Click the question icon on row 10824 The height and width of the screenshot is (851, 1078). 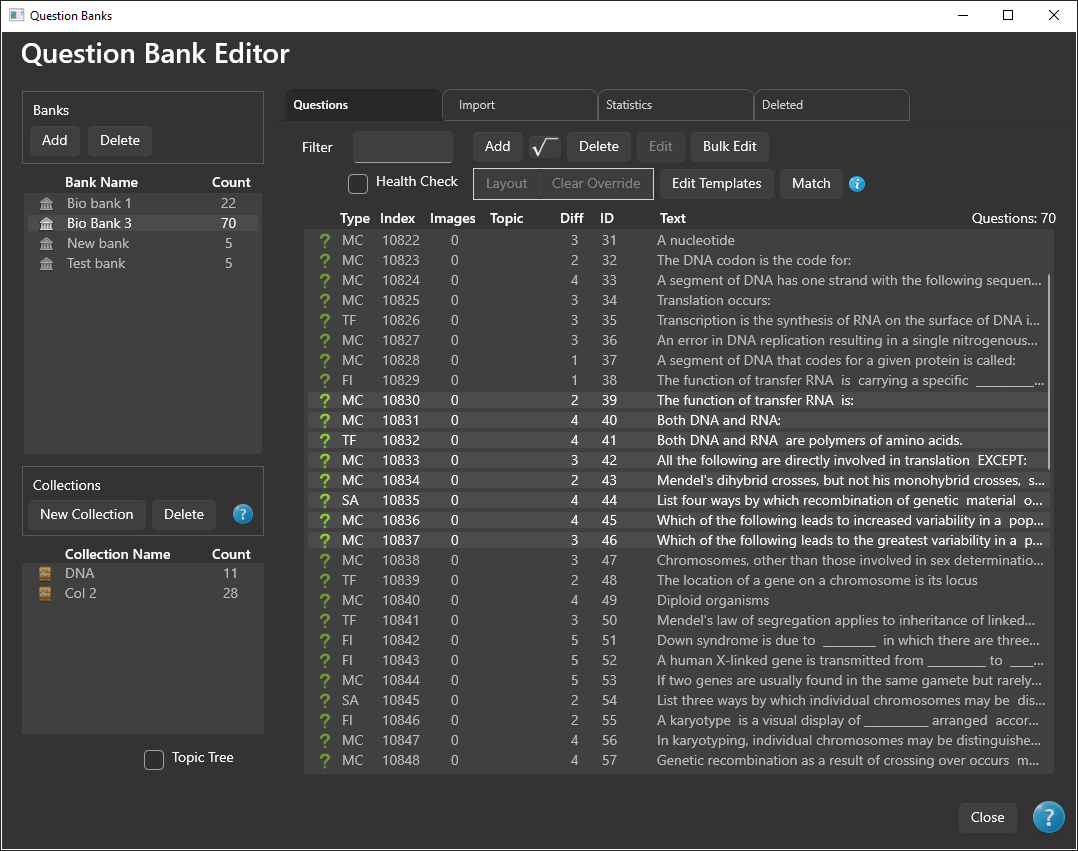[324, 280]
